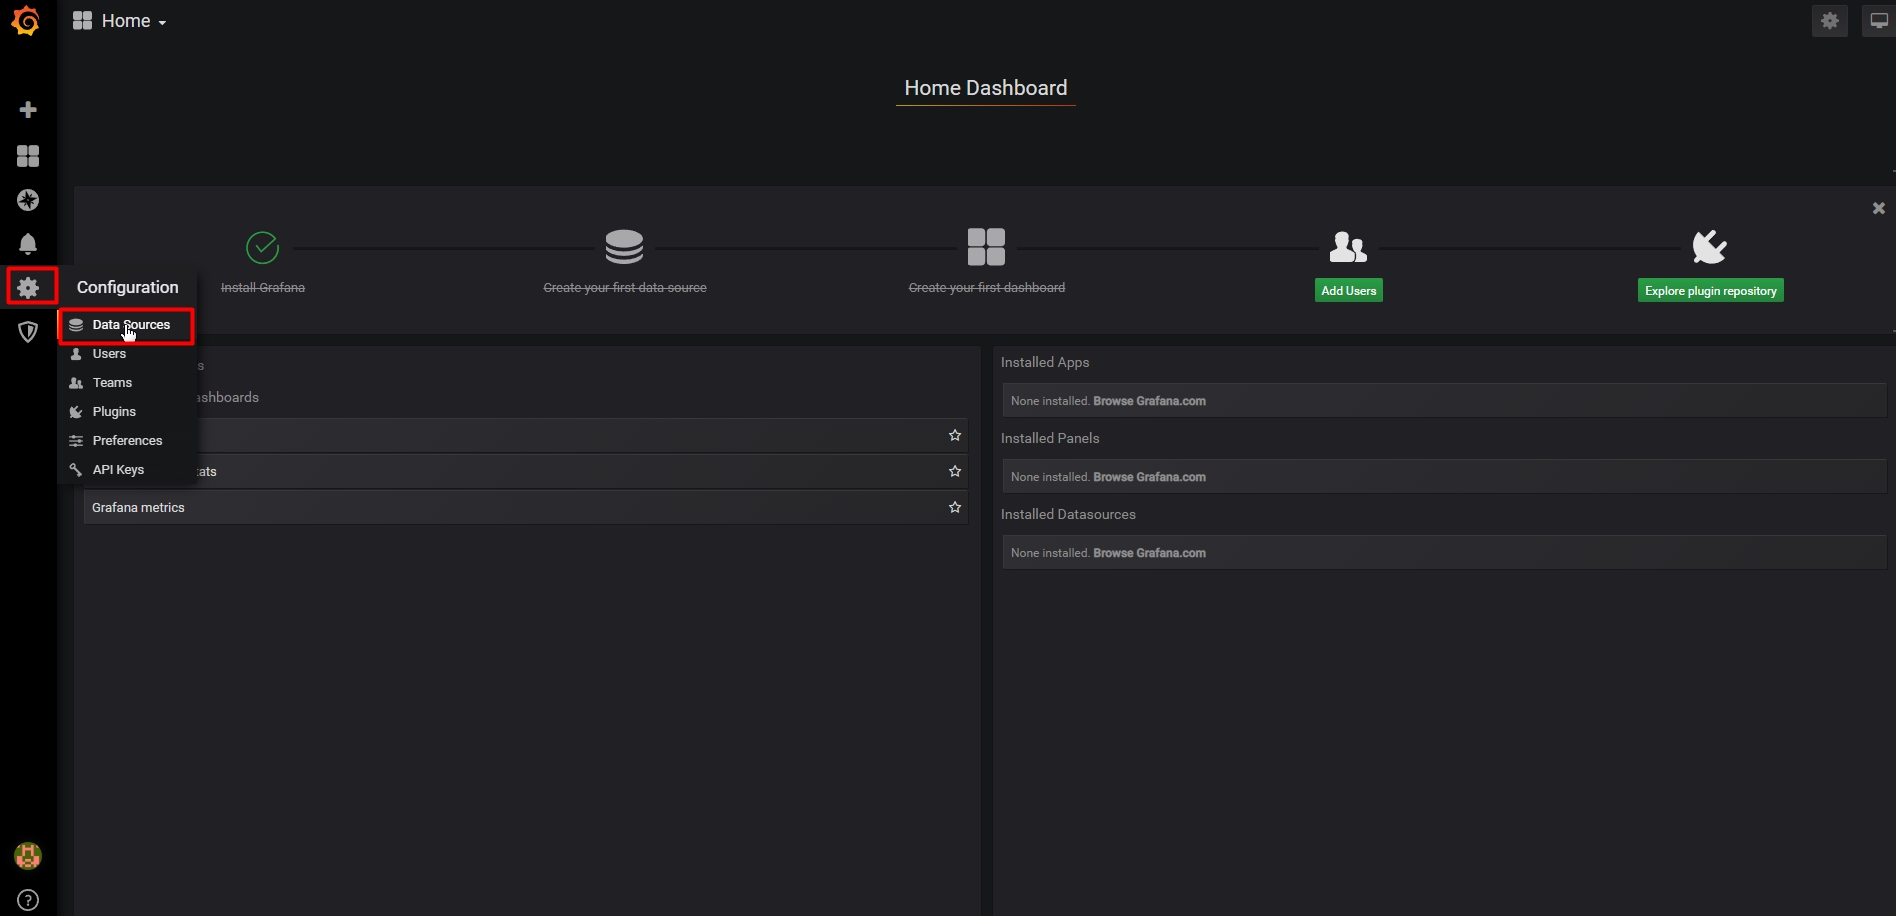
Task: Click the first dashboard grid step icon
Action: click(x=986, y=246)
